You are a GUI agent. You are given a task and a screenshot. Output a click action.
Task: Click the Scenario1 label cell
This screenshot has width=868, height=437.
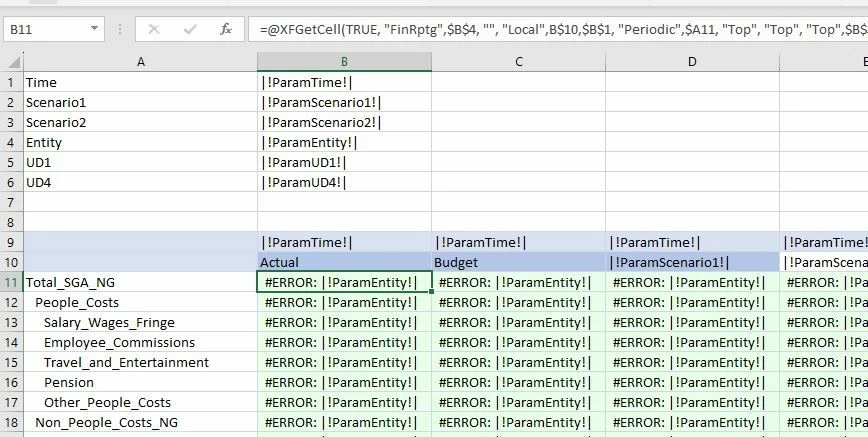tap(141, 102)
